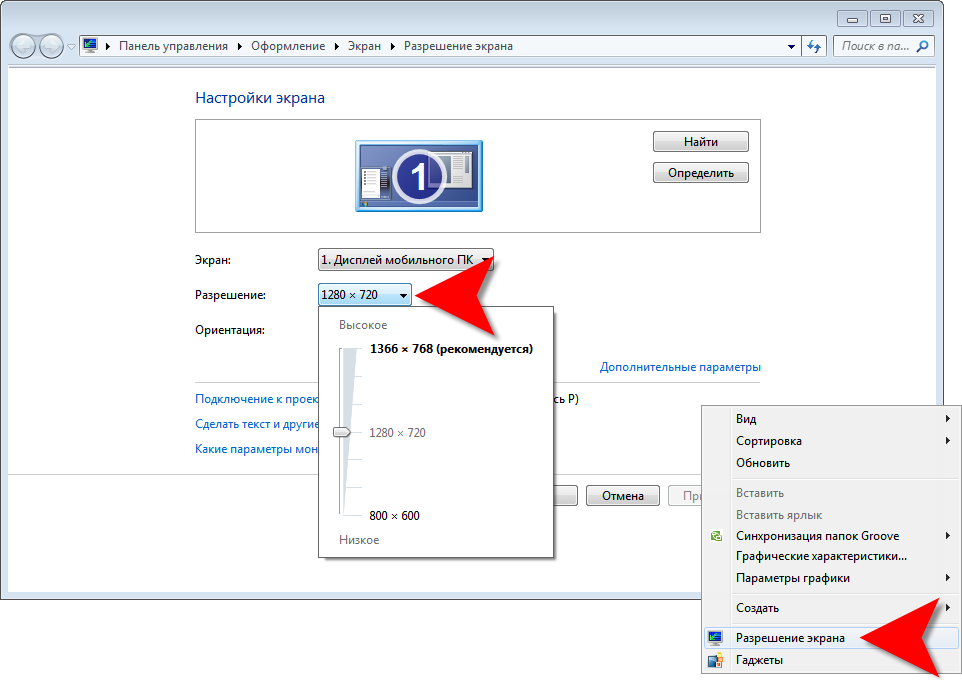Choose 'Графические характеристики...' menu item

pyautogui.click(x=831, y=556)
